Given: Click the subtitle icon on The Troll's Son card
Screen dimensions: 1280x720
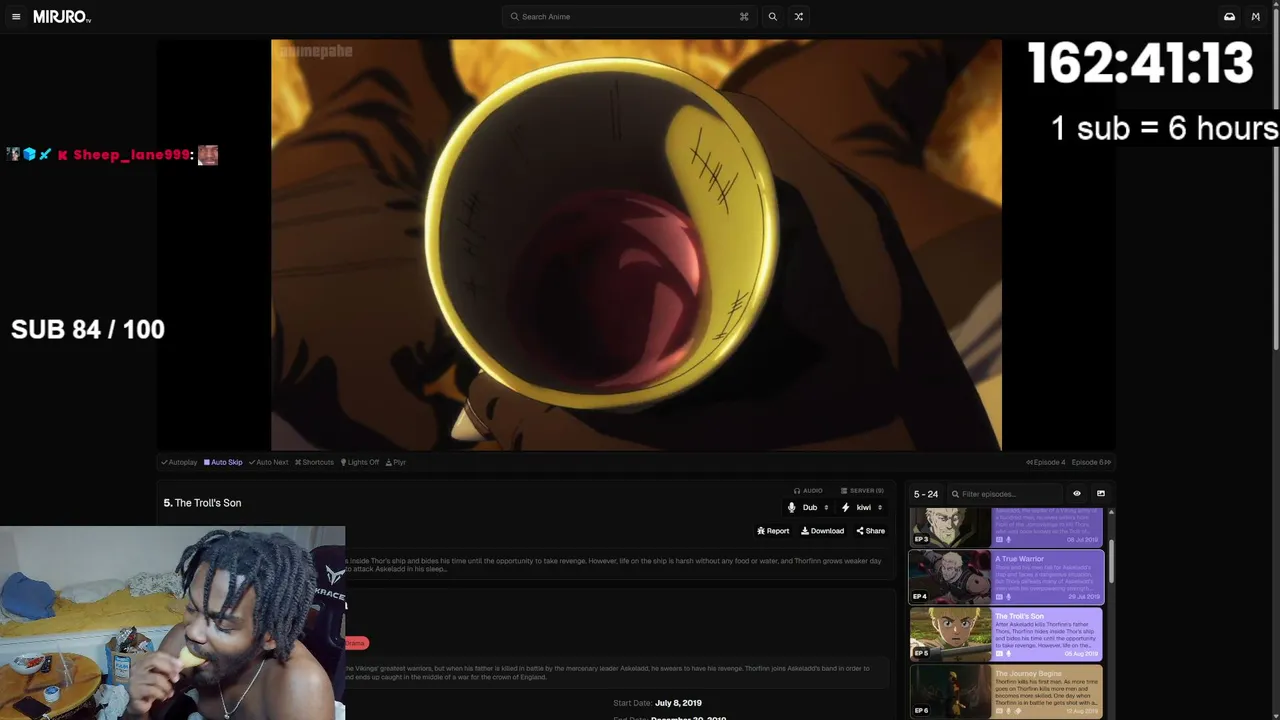Looking at the screenshot, I should [x=999, y=654].
